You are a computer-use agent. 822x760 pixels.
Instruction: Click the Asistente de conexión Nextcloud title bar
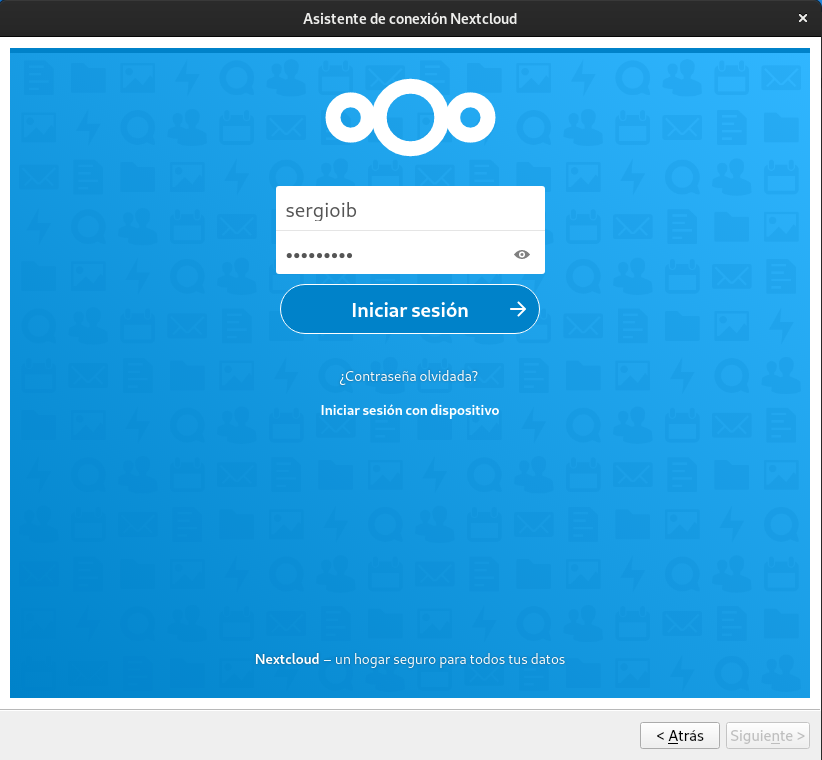(410, 18)
